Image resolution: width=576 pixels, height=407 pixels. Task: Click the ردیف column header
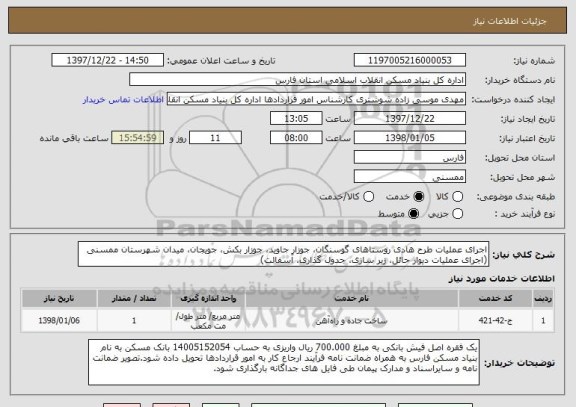tap(543, 298)
